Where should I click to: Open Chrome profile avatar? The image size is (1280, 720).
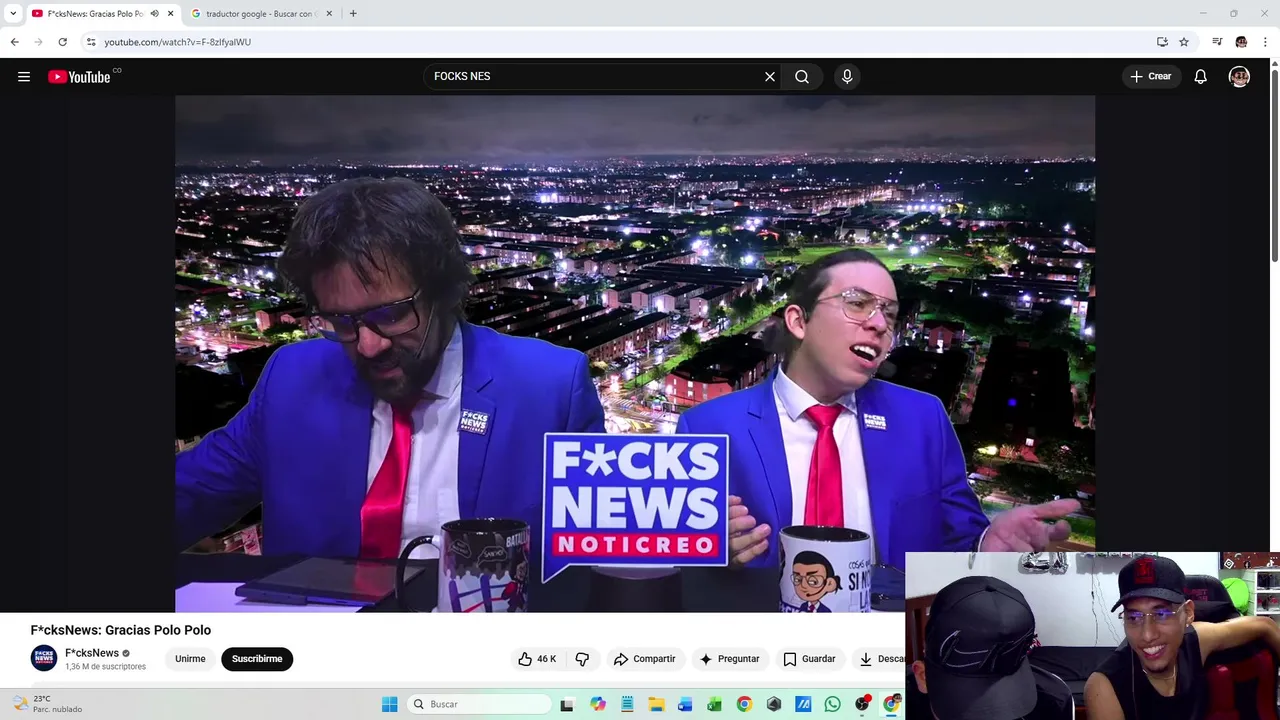(1241, 42)
